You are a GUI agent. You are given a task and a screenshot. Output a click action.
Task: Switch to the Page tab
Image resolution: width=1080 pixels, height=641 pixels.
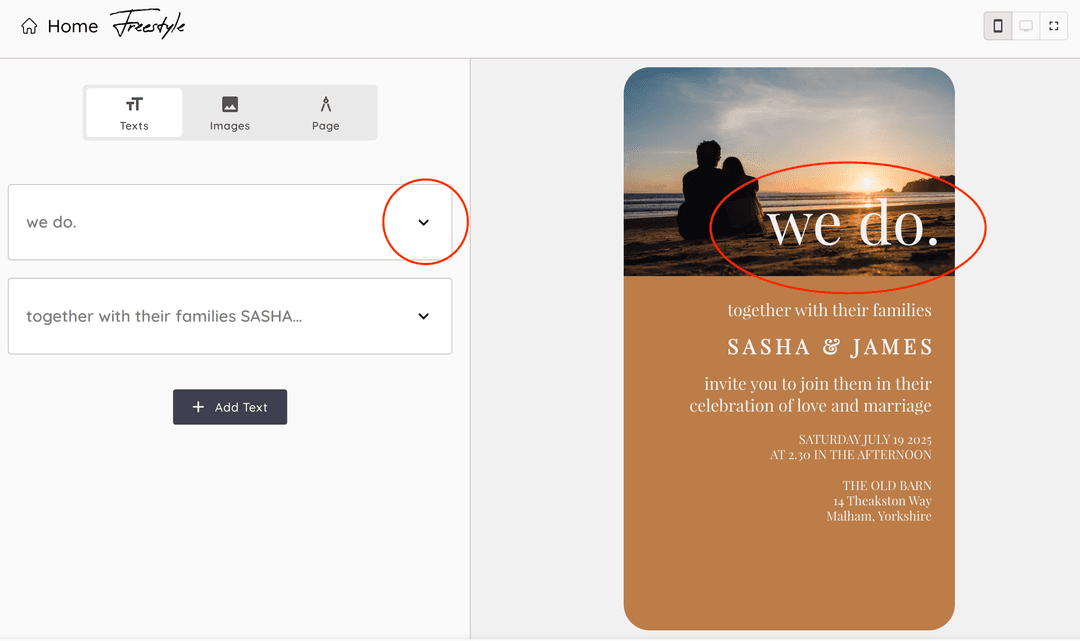coord(325,113)
